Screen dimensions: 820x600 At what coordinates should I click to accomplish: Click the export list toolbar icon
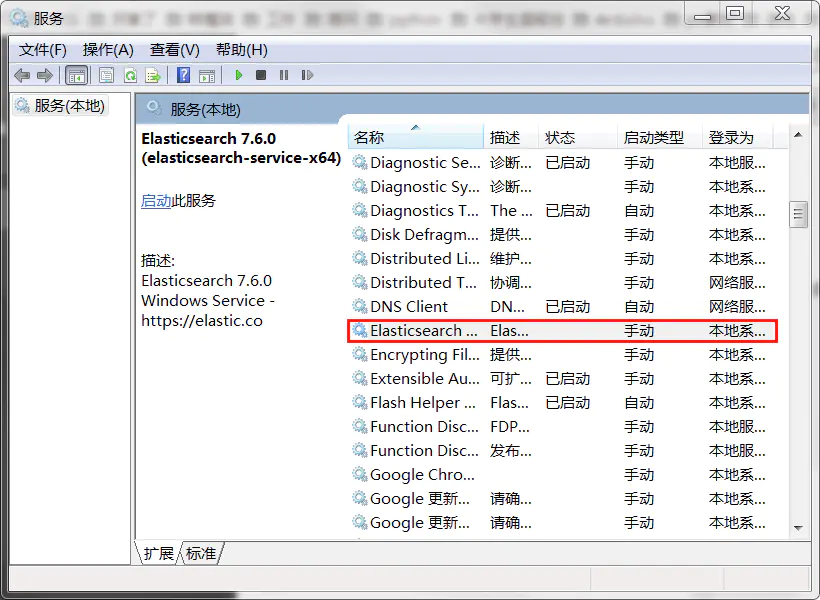pos(154,74)
